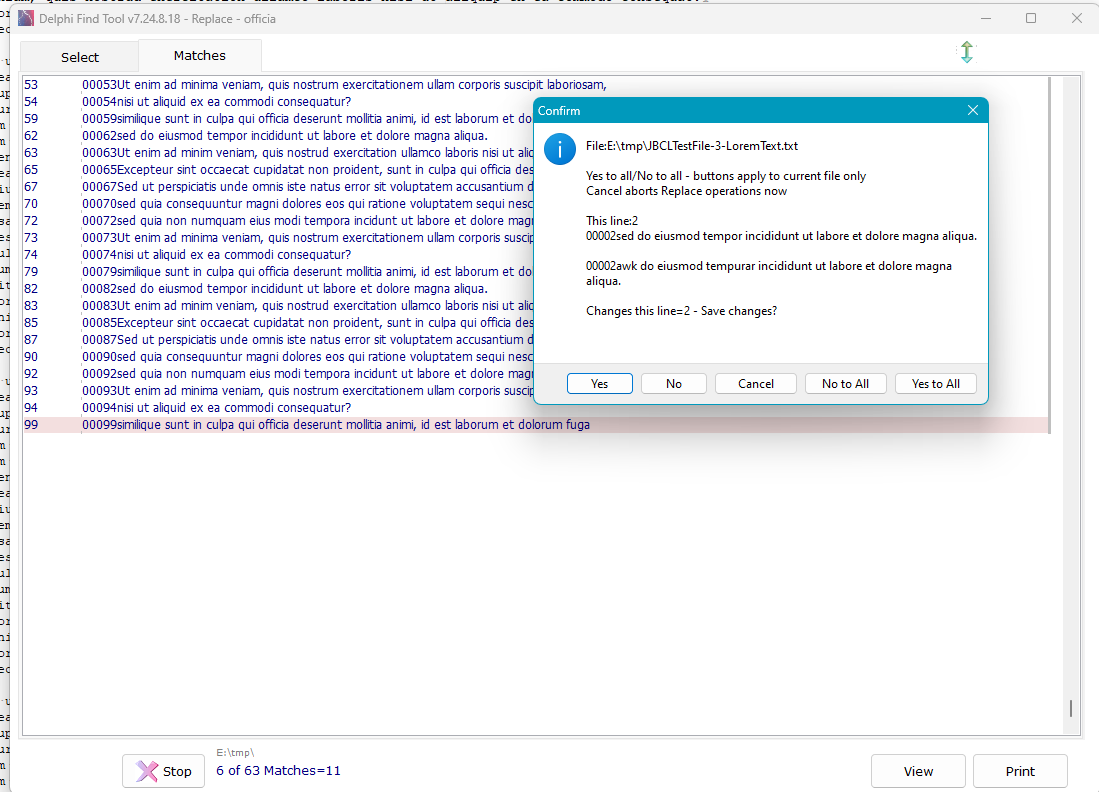Click the View button
The height and width of the screenshot is (792, 1099).
coord(918,771)
